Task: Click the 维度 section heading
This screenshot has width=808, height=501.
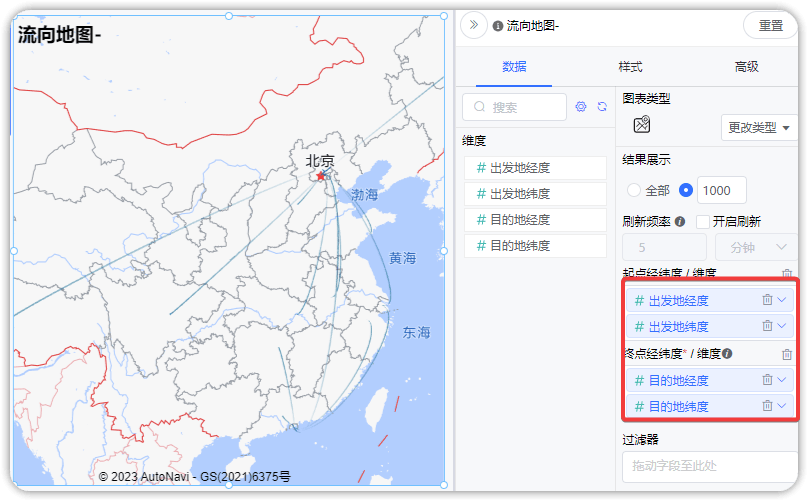Action: [474, 141]
